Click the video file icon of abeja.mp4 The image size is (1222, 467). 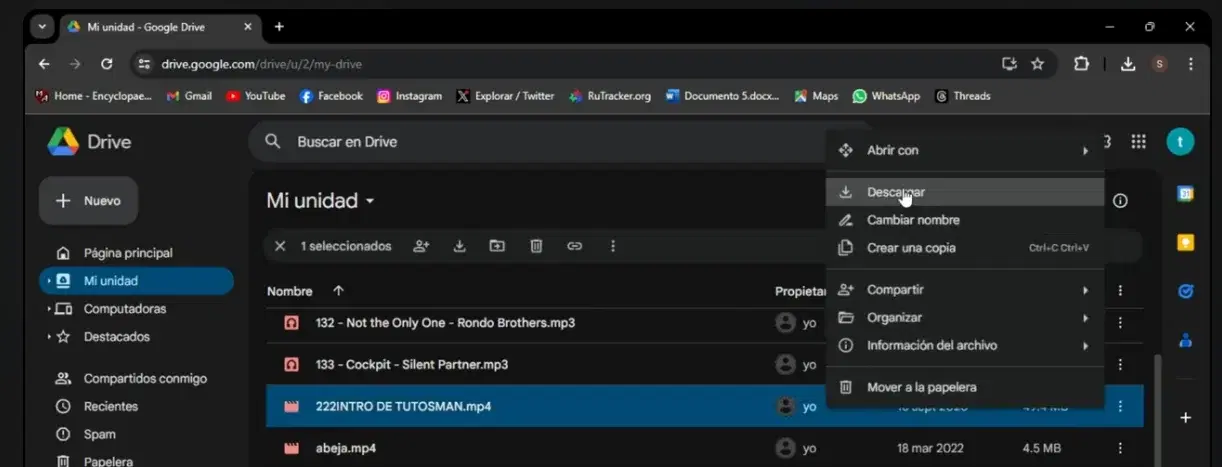[x=292, y=448]
